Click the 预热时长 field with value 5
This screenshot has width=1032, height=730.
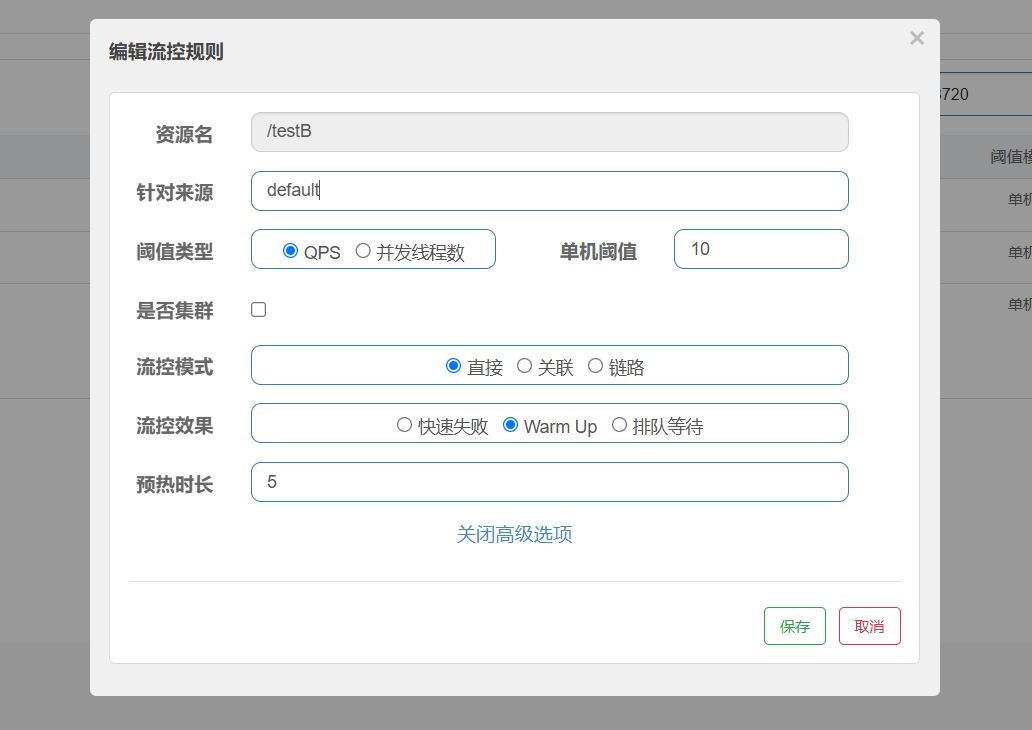tap(549, 482)
